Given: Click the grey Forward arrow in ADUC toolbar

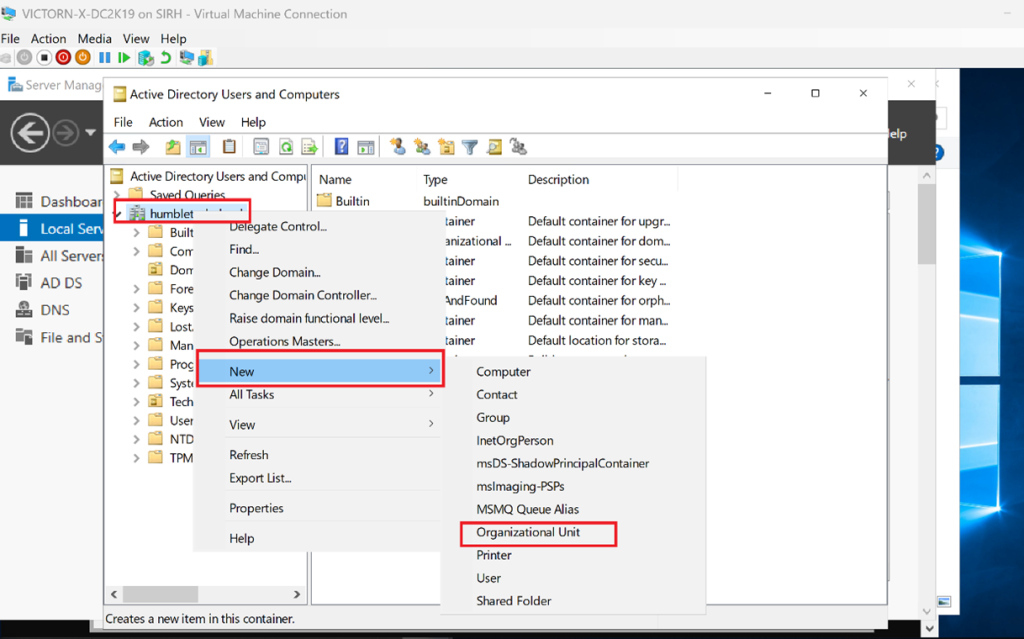Looking at the screenshot, I should (141, 147).
